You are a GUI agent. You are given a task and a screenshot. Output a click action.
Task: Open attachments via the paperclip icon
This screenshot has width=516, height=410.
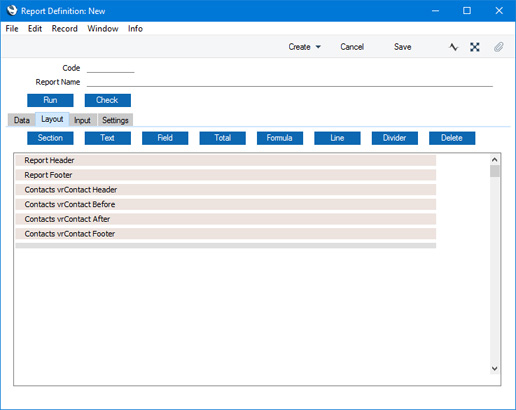pos(498,47)
